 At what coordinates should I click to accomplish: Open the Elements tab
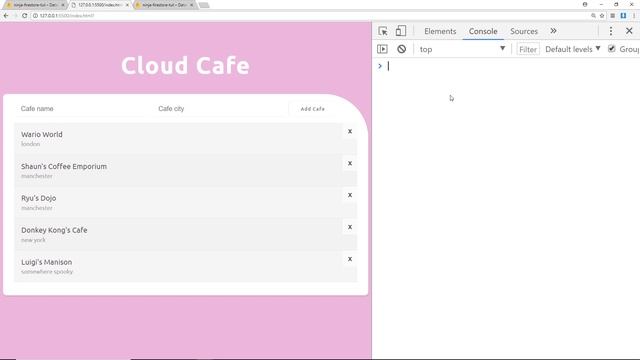tap(440, 31)
